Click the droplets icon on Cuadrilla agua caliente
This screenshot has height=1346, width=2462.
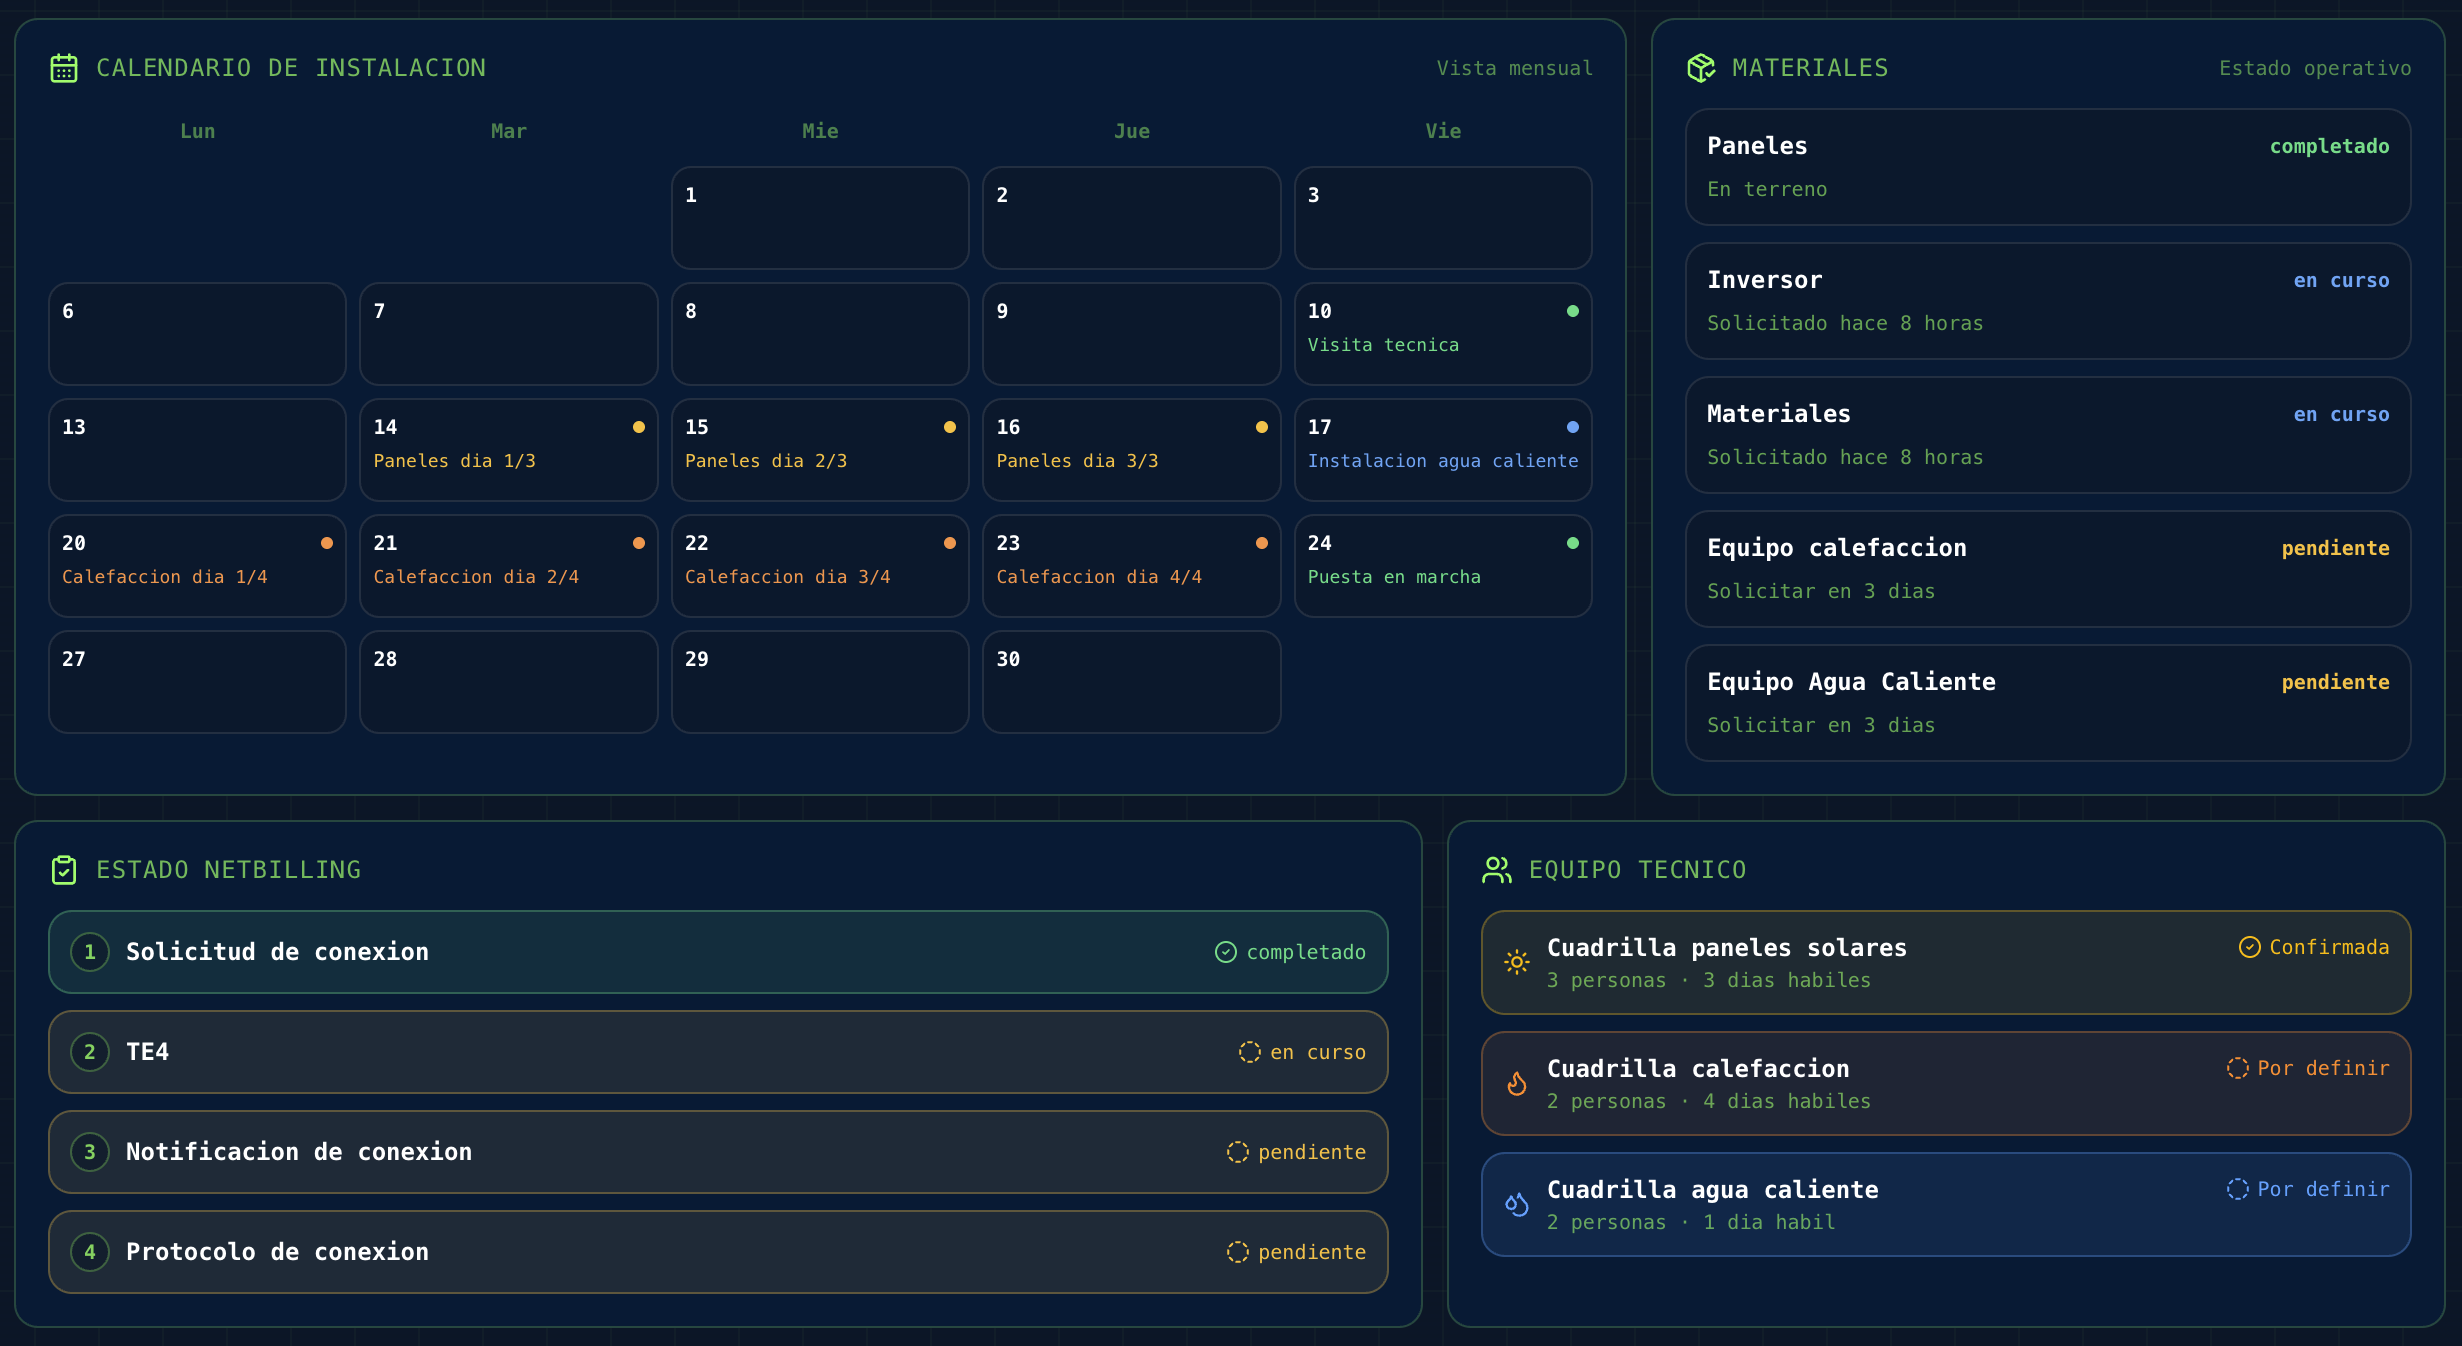(1517, 1205)
